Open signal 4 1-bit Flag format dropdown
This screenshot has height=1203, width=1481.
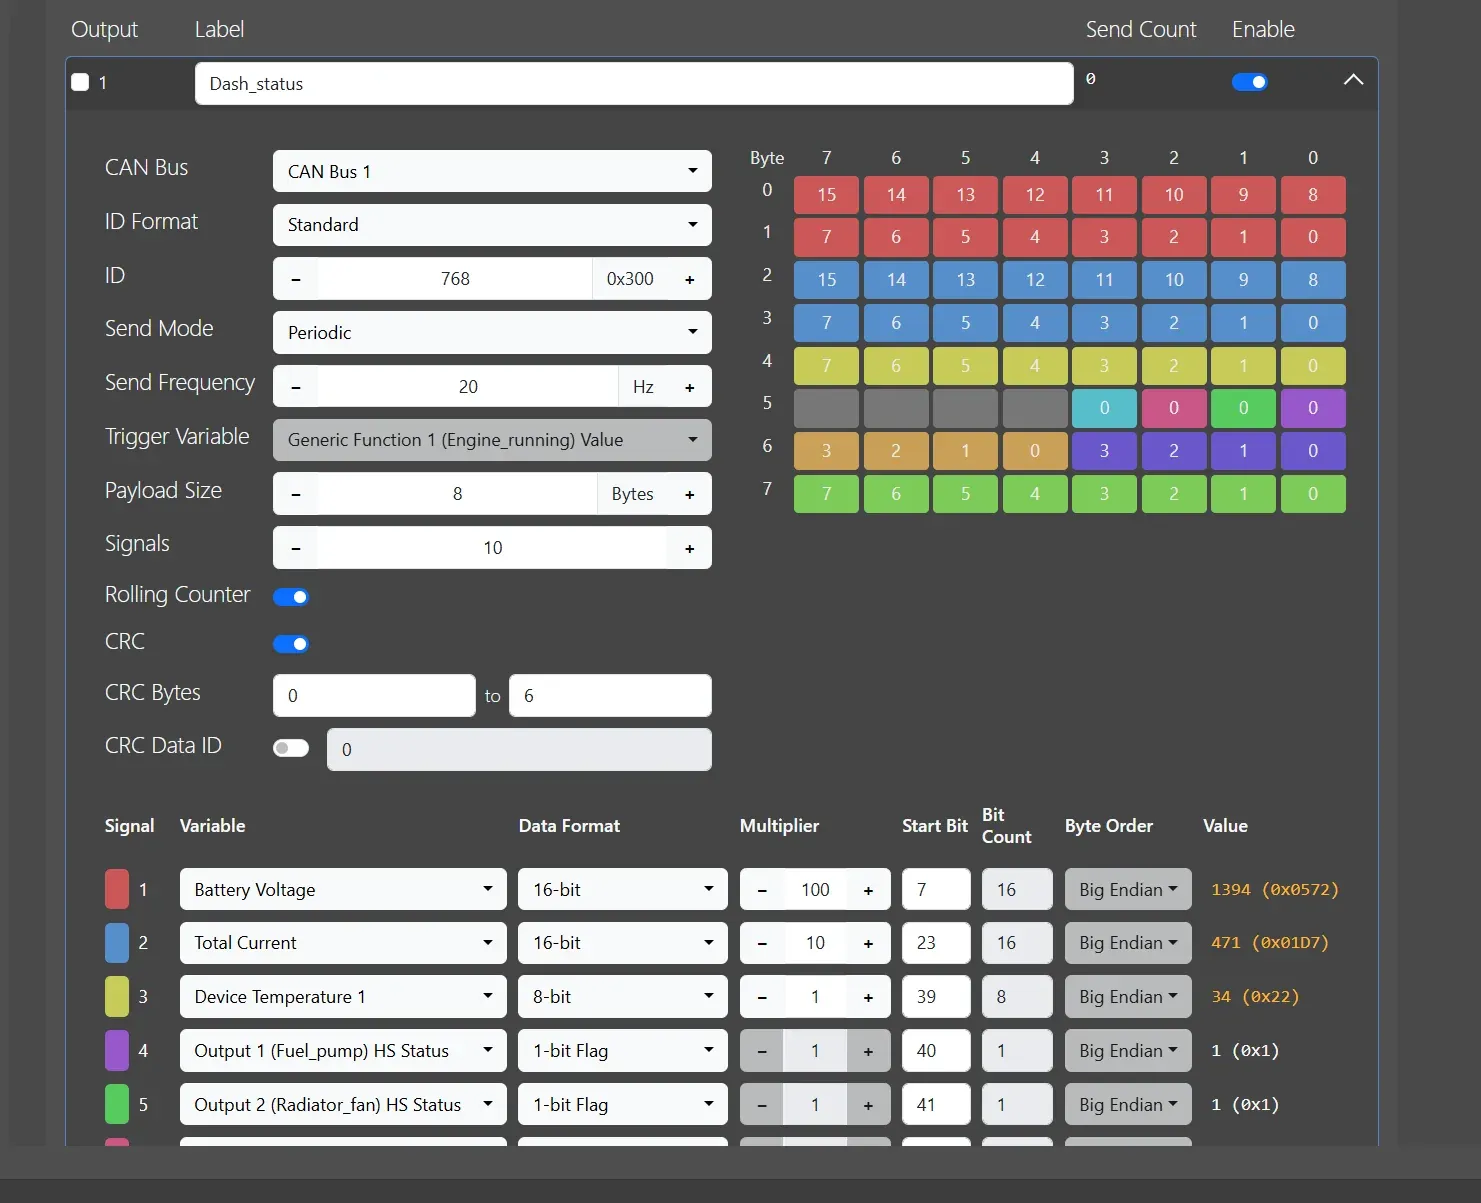click(623, 1051)
